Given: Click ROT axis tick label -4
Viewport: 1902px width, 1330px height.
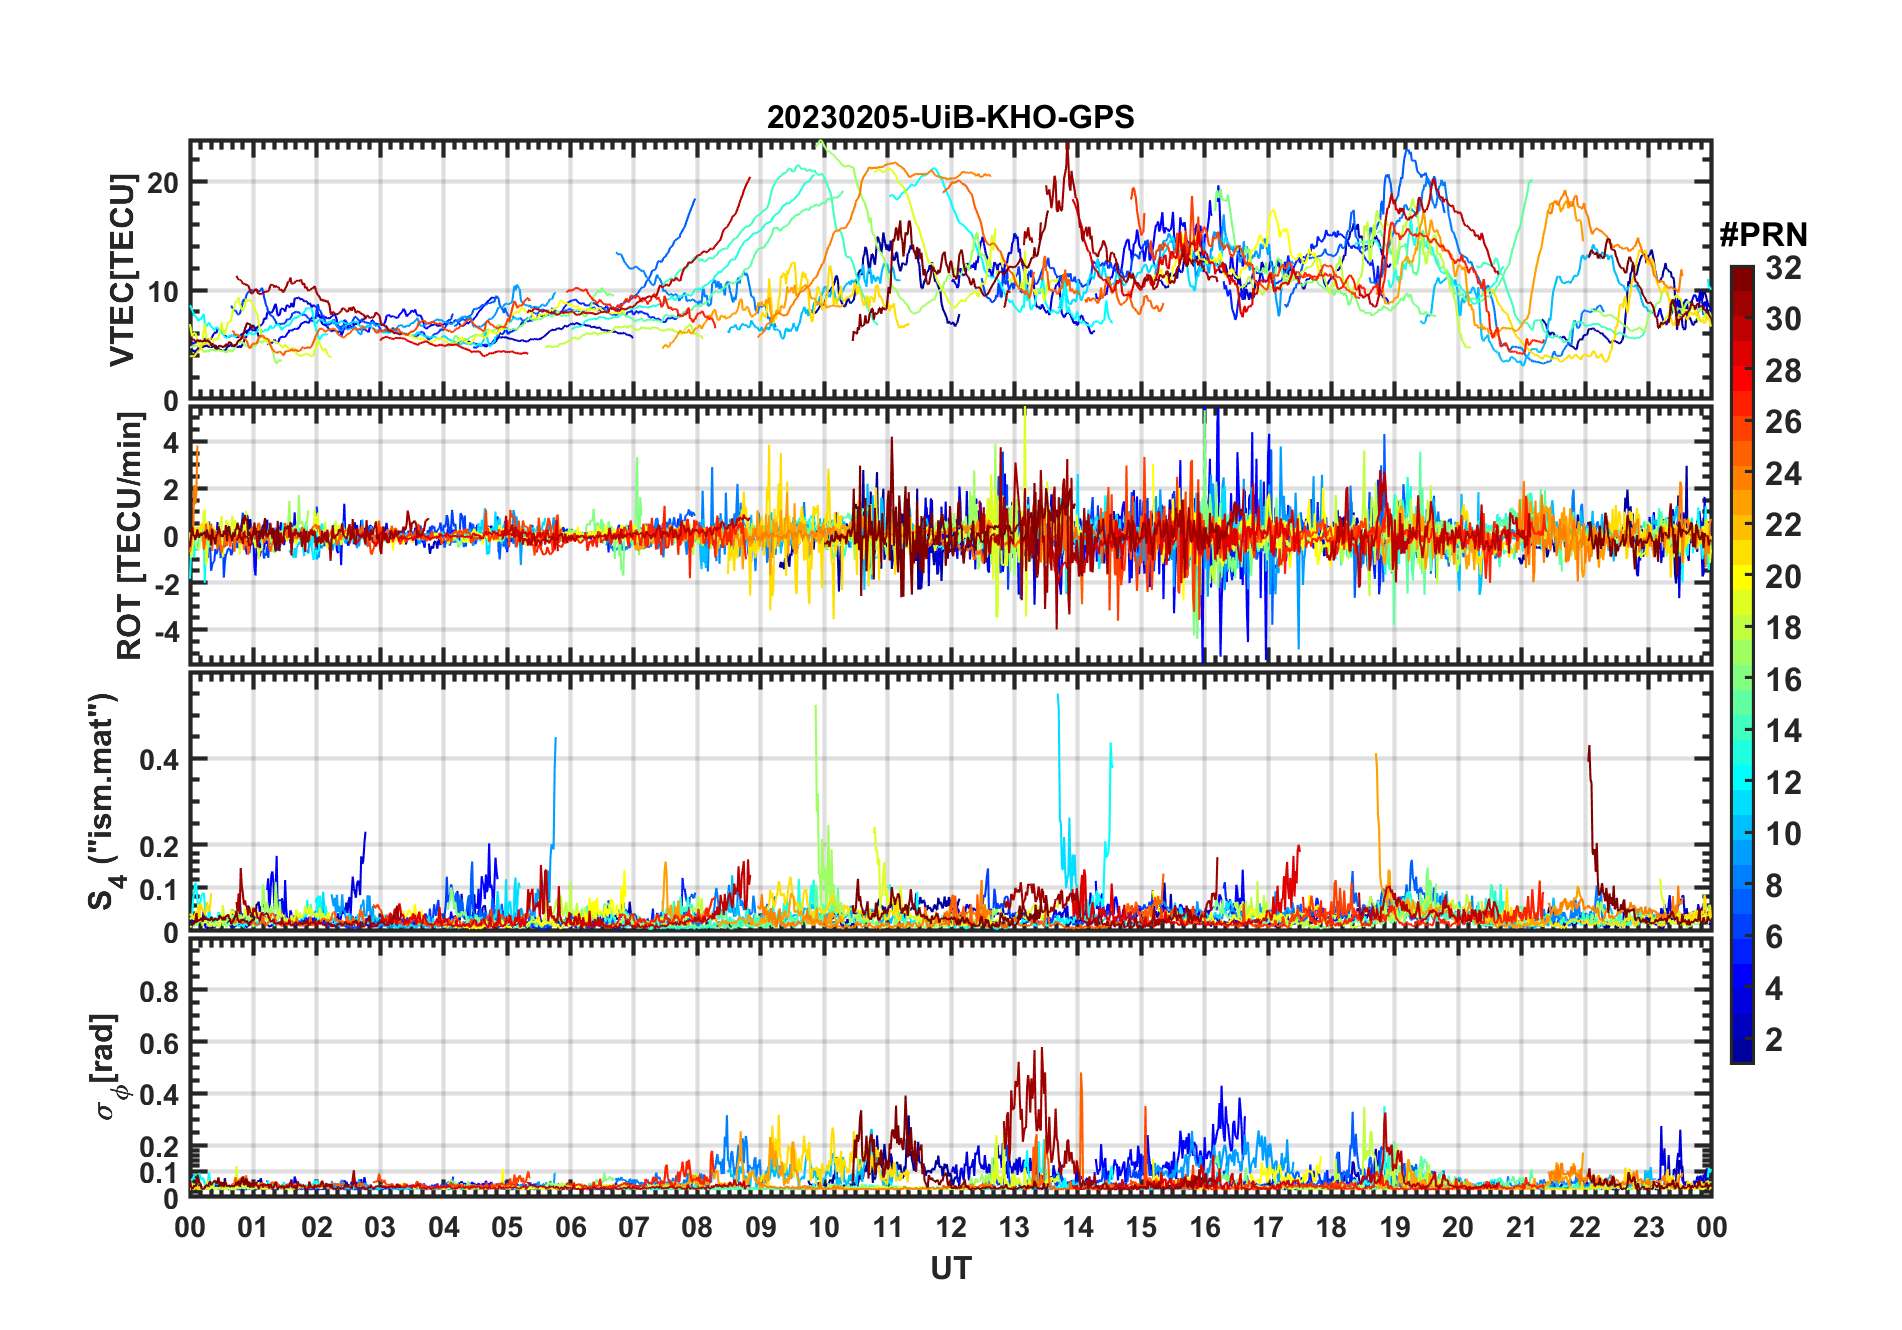Looking at the screenshot, I should tap(166, 632).
